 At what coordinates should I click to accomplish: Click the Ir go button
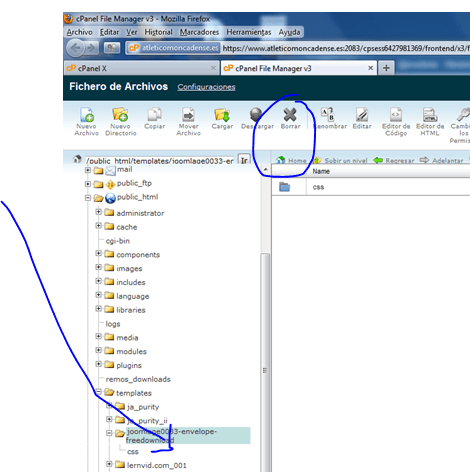point(244,160)
